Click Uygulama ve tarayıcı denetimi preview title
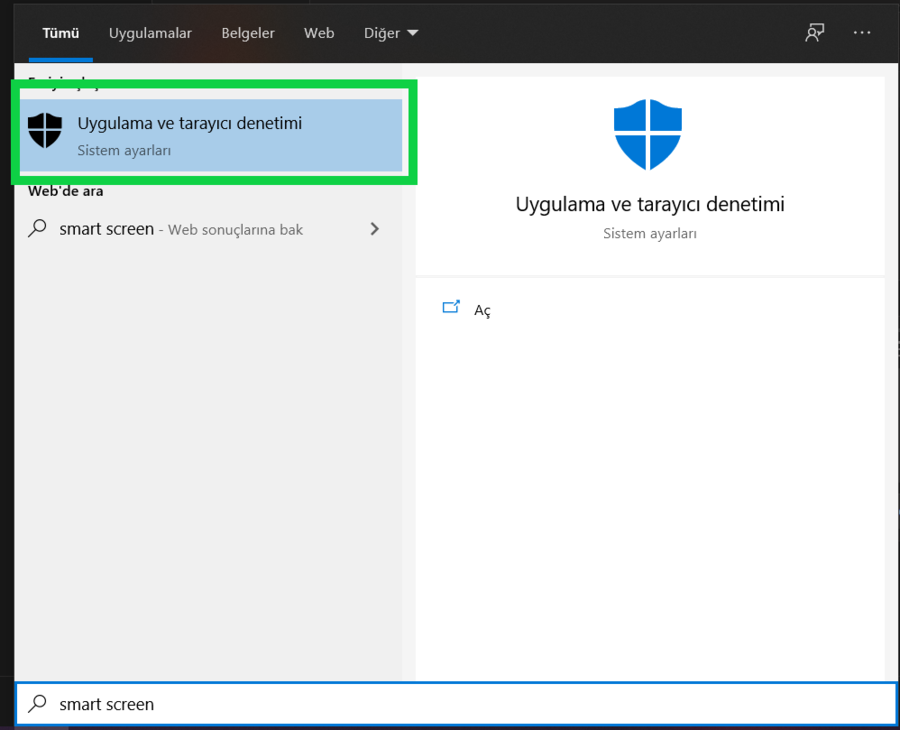The image size is (900, 730). click(x=650, y=204)
